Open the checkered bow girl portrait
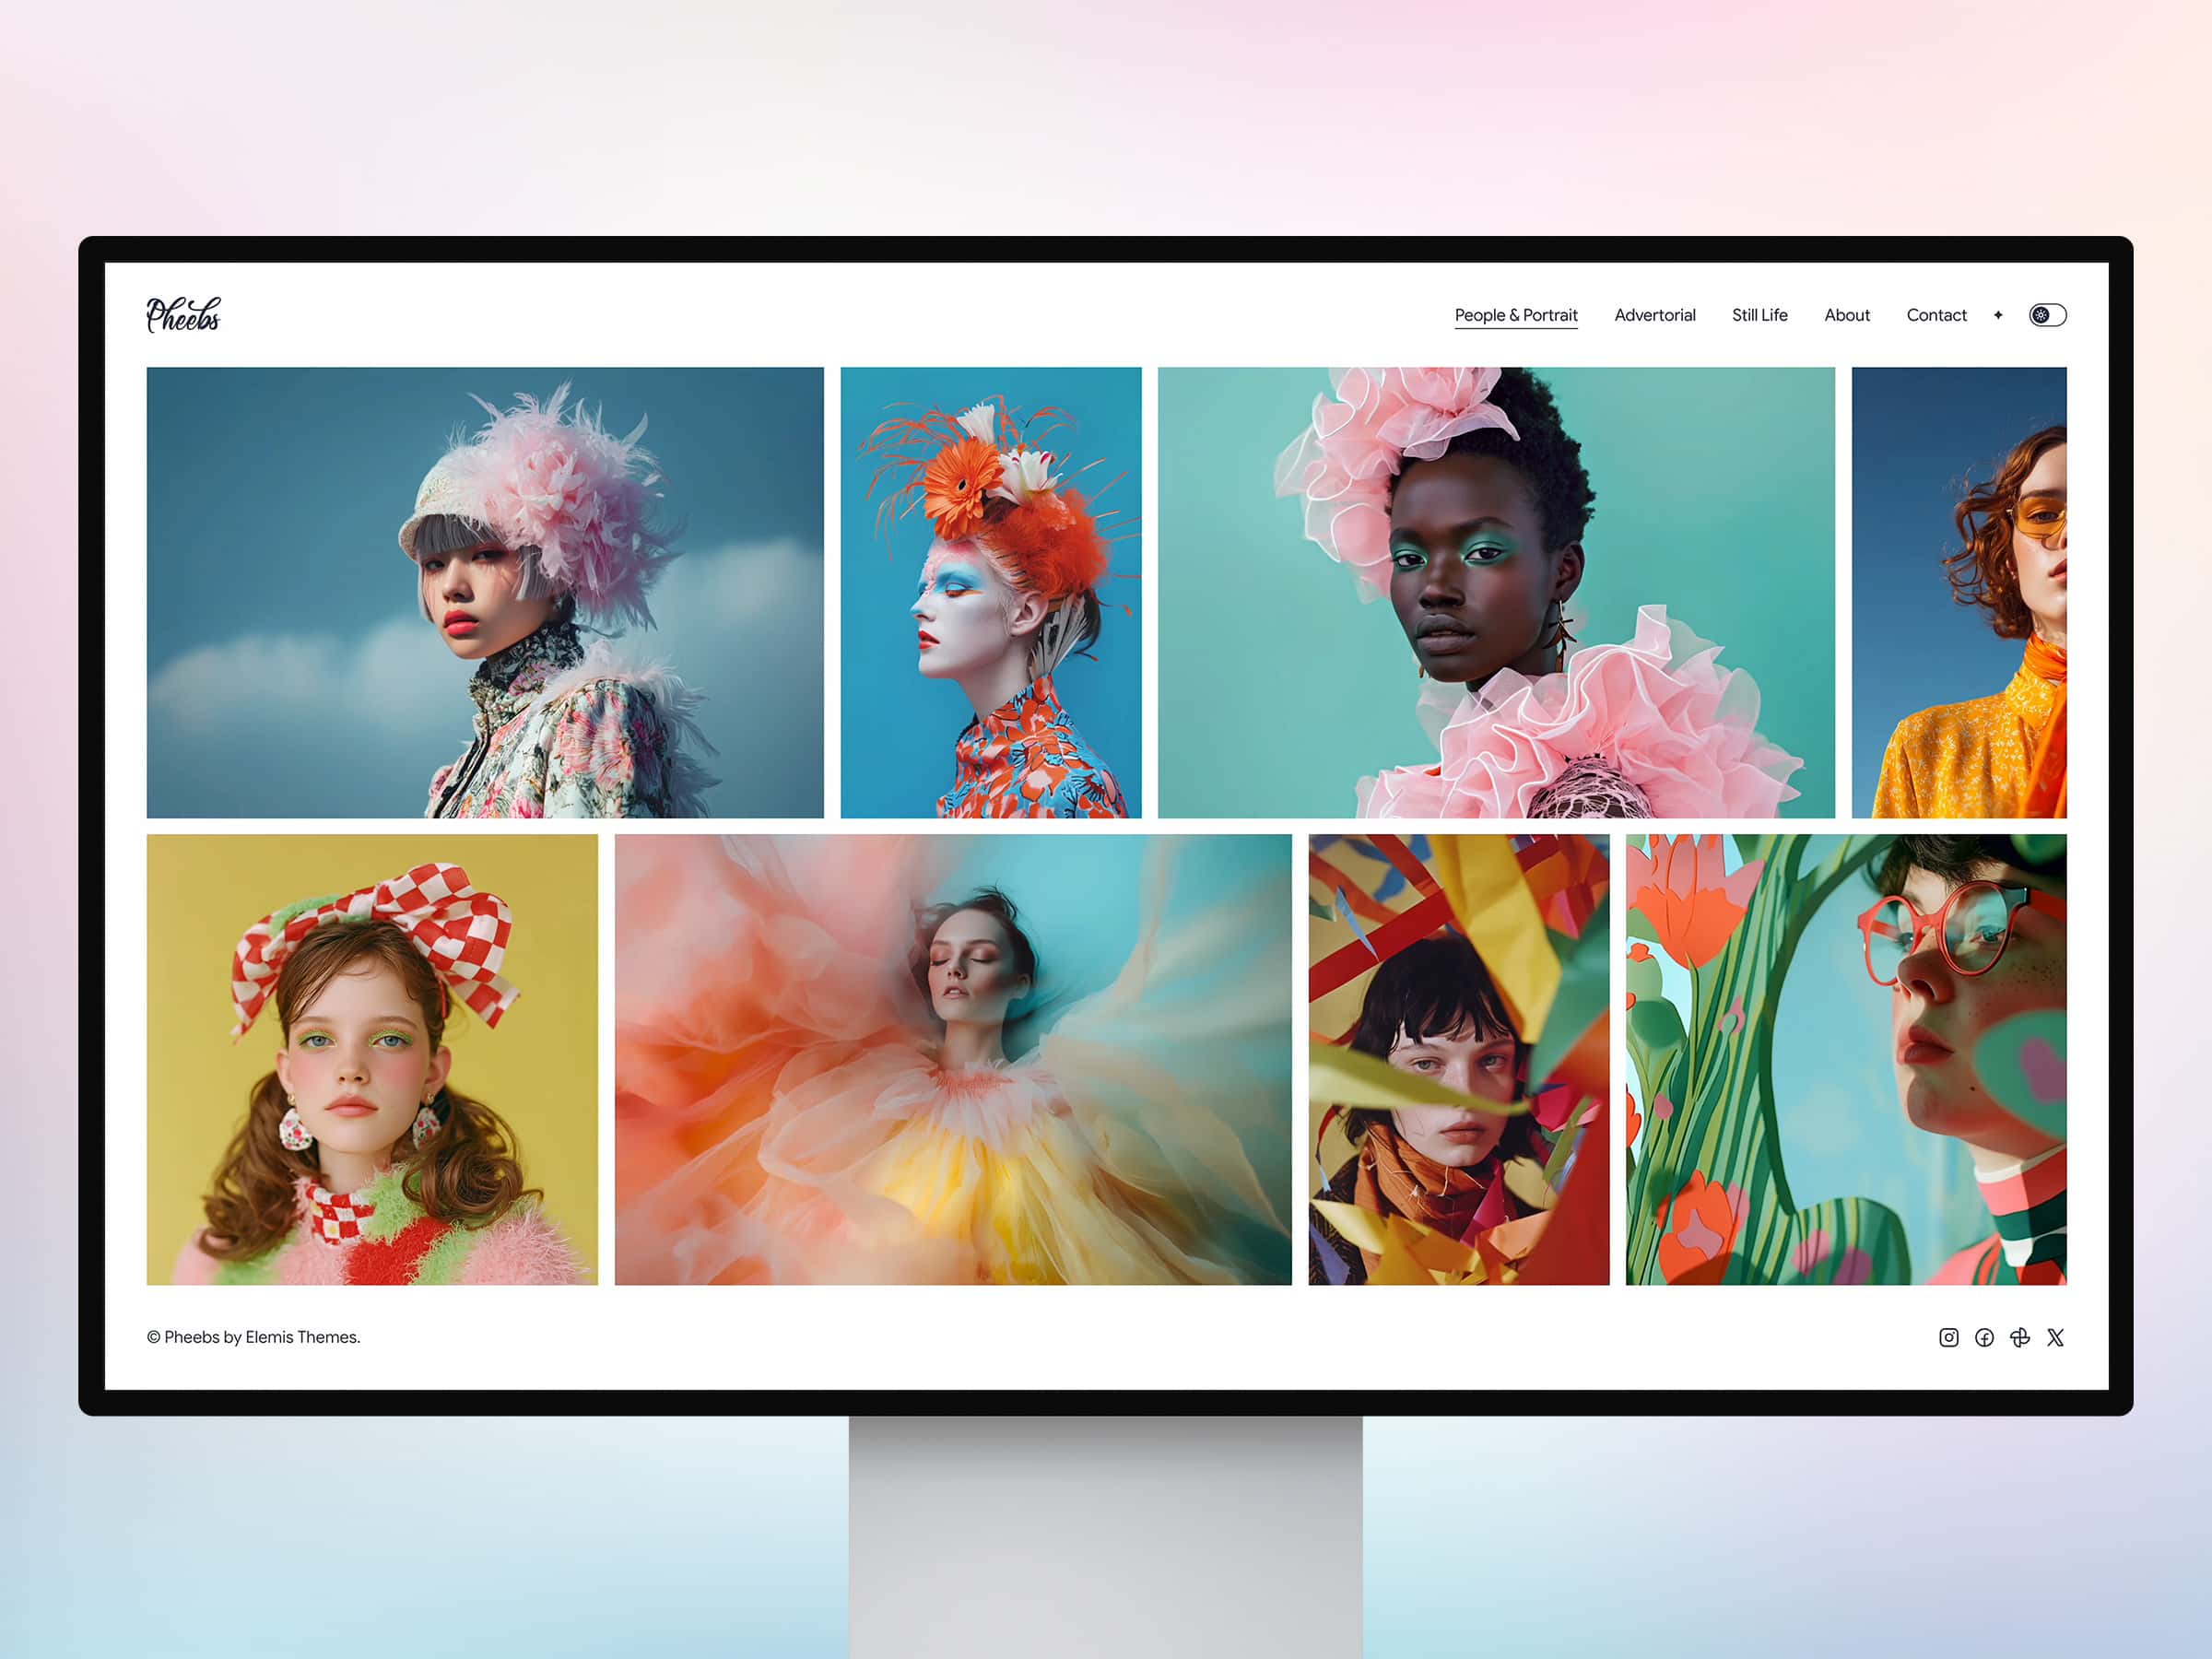The width and height of the screenshot is (2212, 1659). pos(372,1059)
